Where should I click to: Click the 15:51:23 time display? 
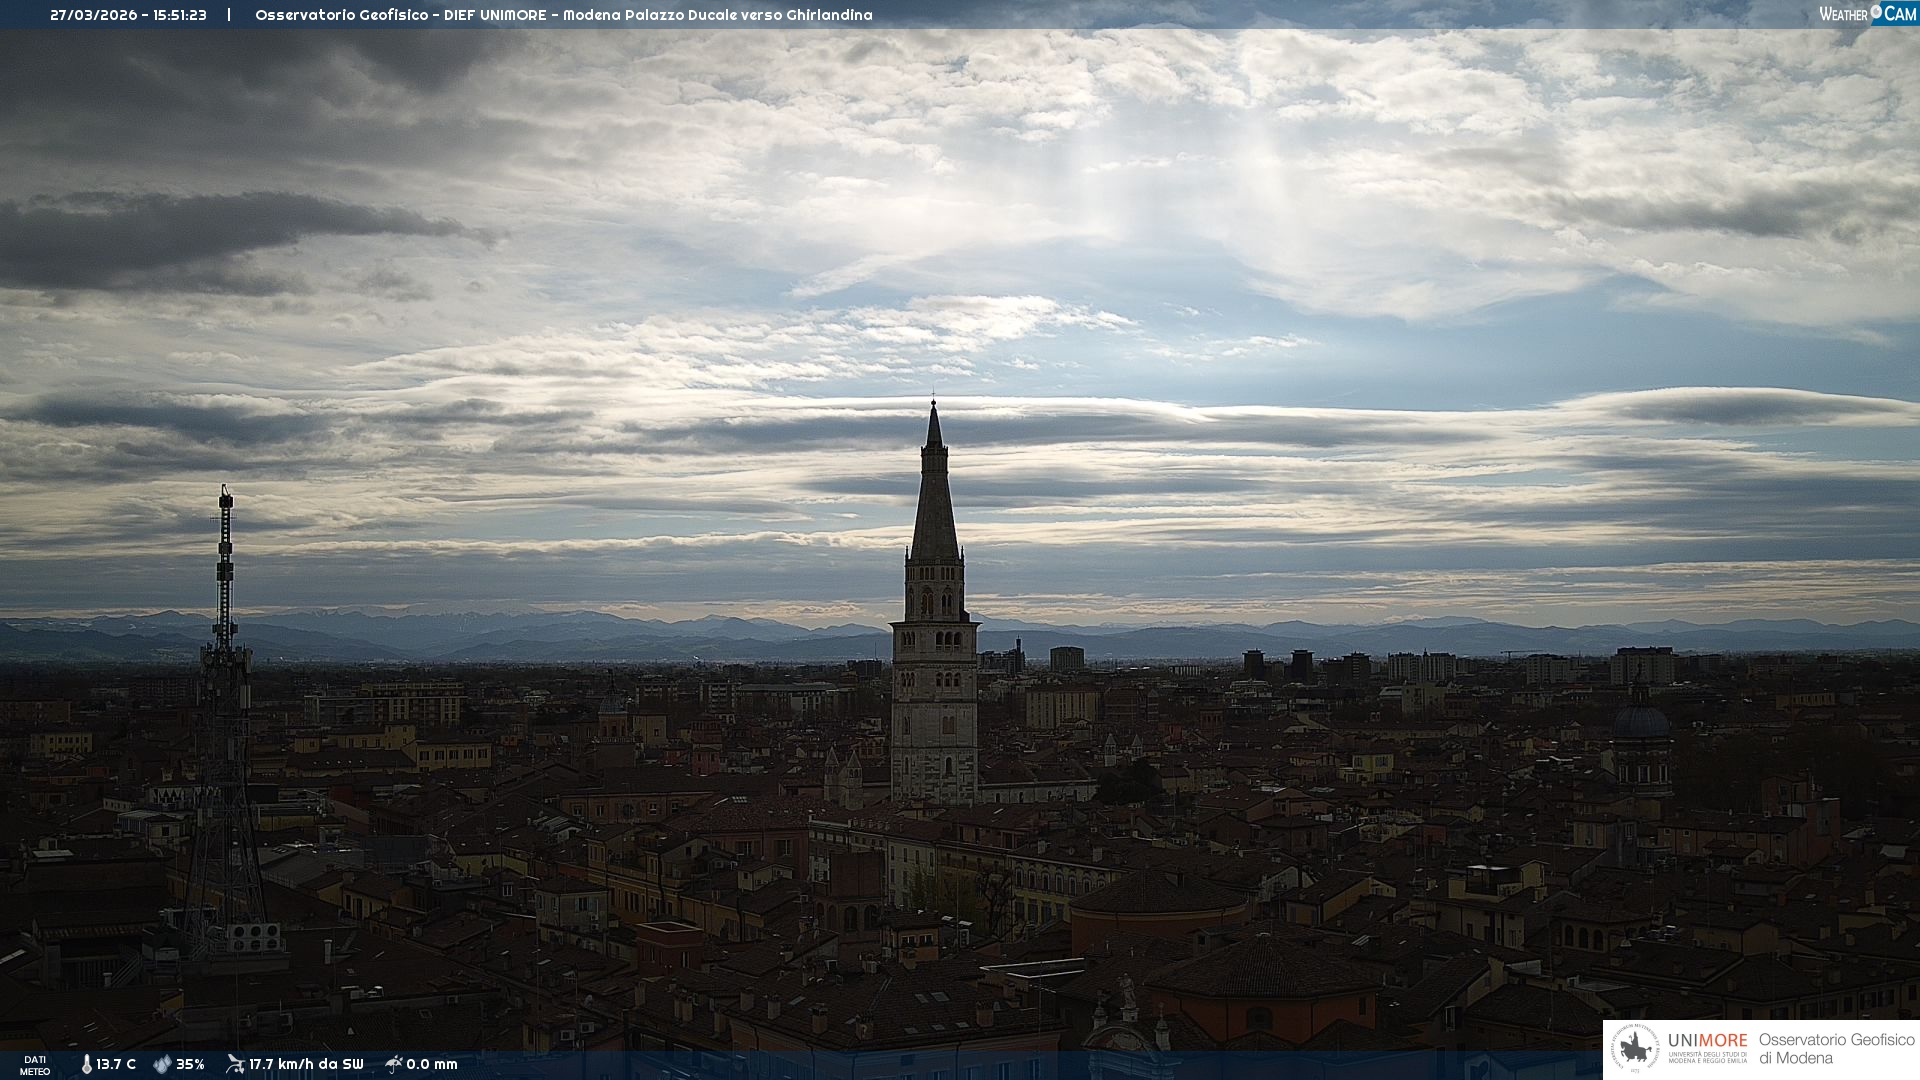[x=180, y=15]
